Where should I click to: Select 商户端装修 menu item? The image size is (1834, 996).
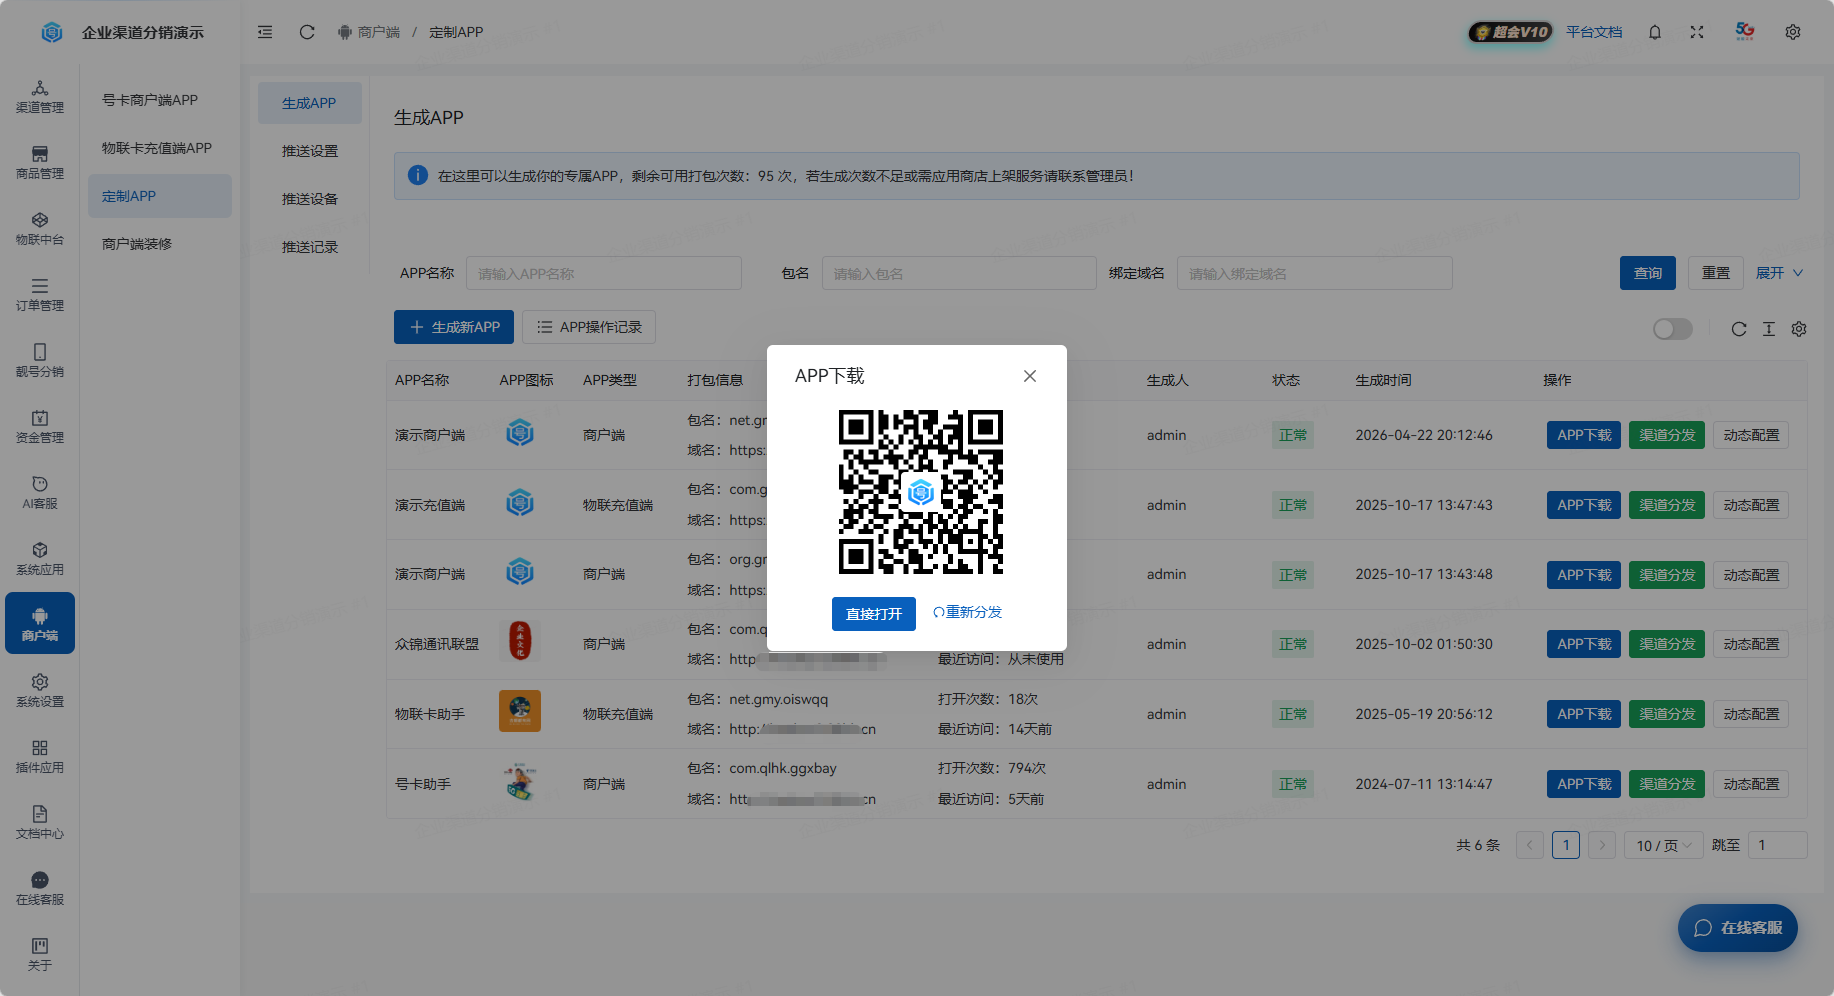[160, 244]
